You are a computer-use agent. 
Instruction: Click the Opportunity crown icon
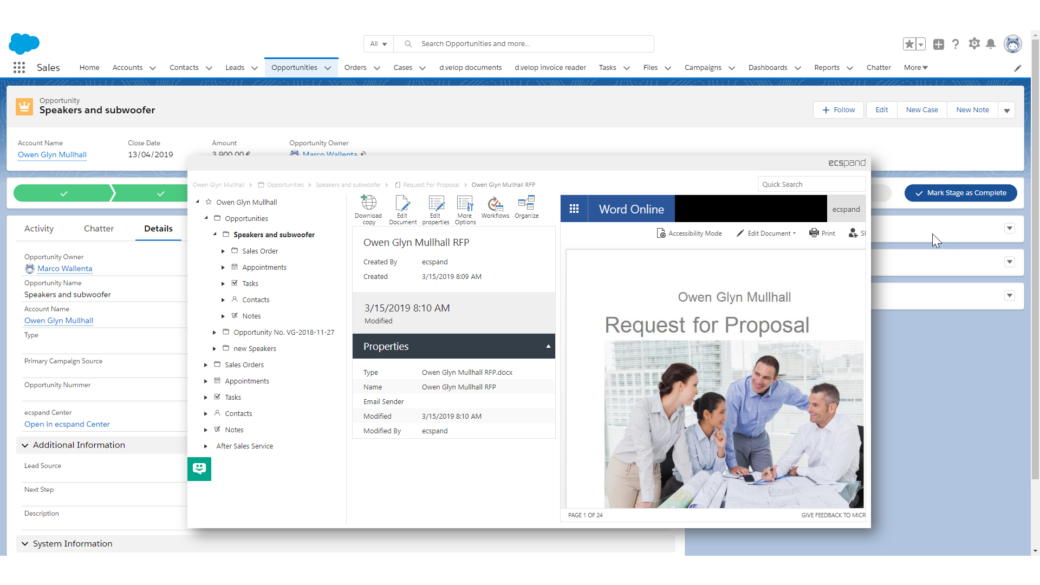tap(25, 106)
